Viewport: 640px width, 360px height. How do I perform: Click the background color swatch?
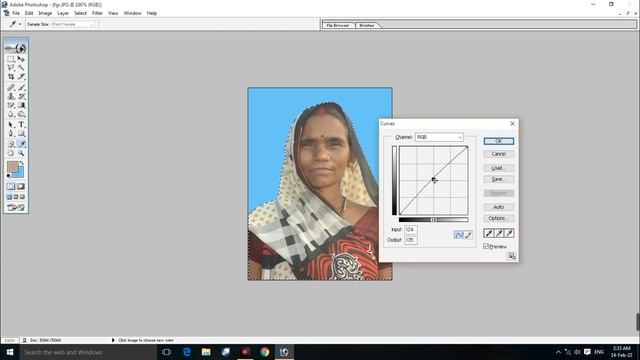(x=20, y=173)
